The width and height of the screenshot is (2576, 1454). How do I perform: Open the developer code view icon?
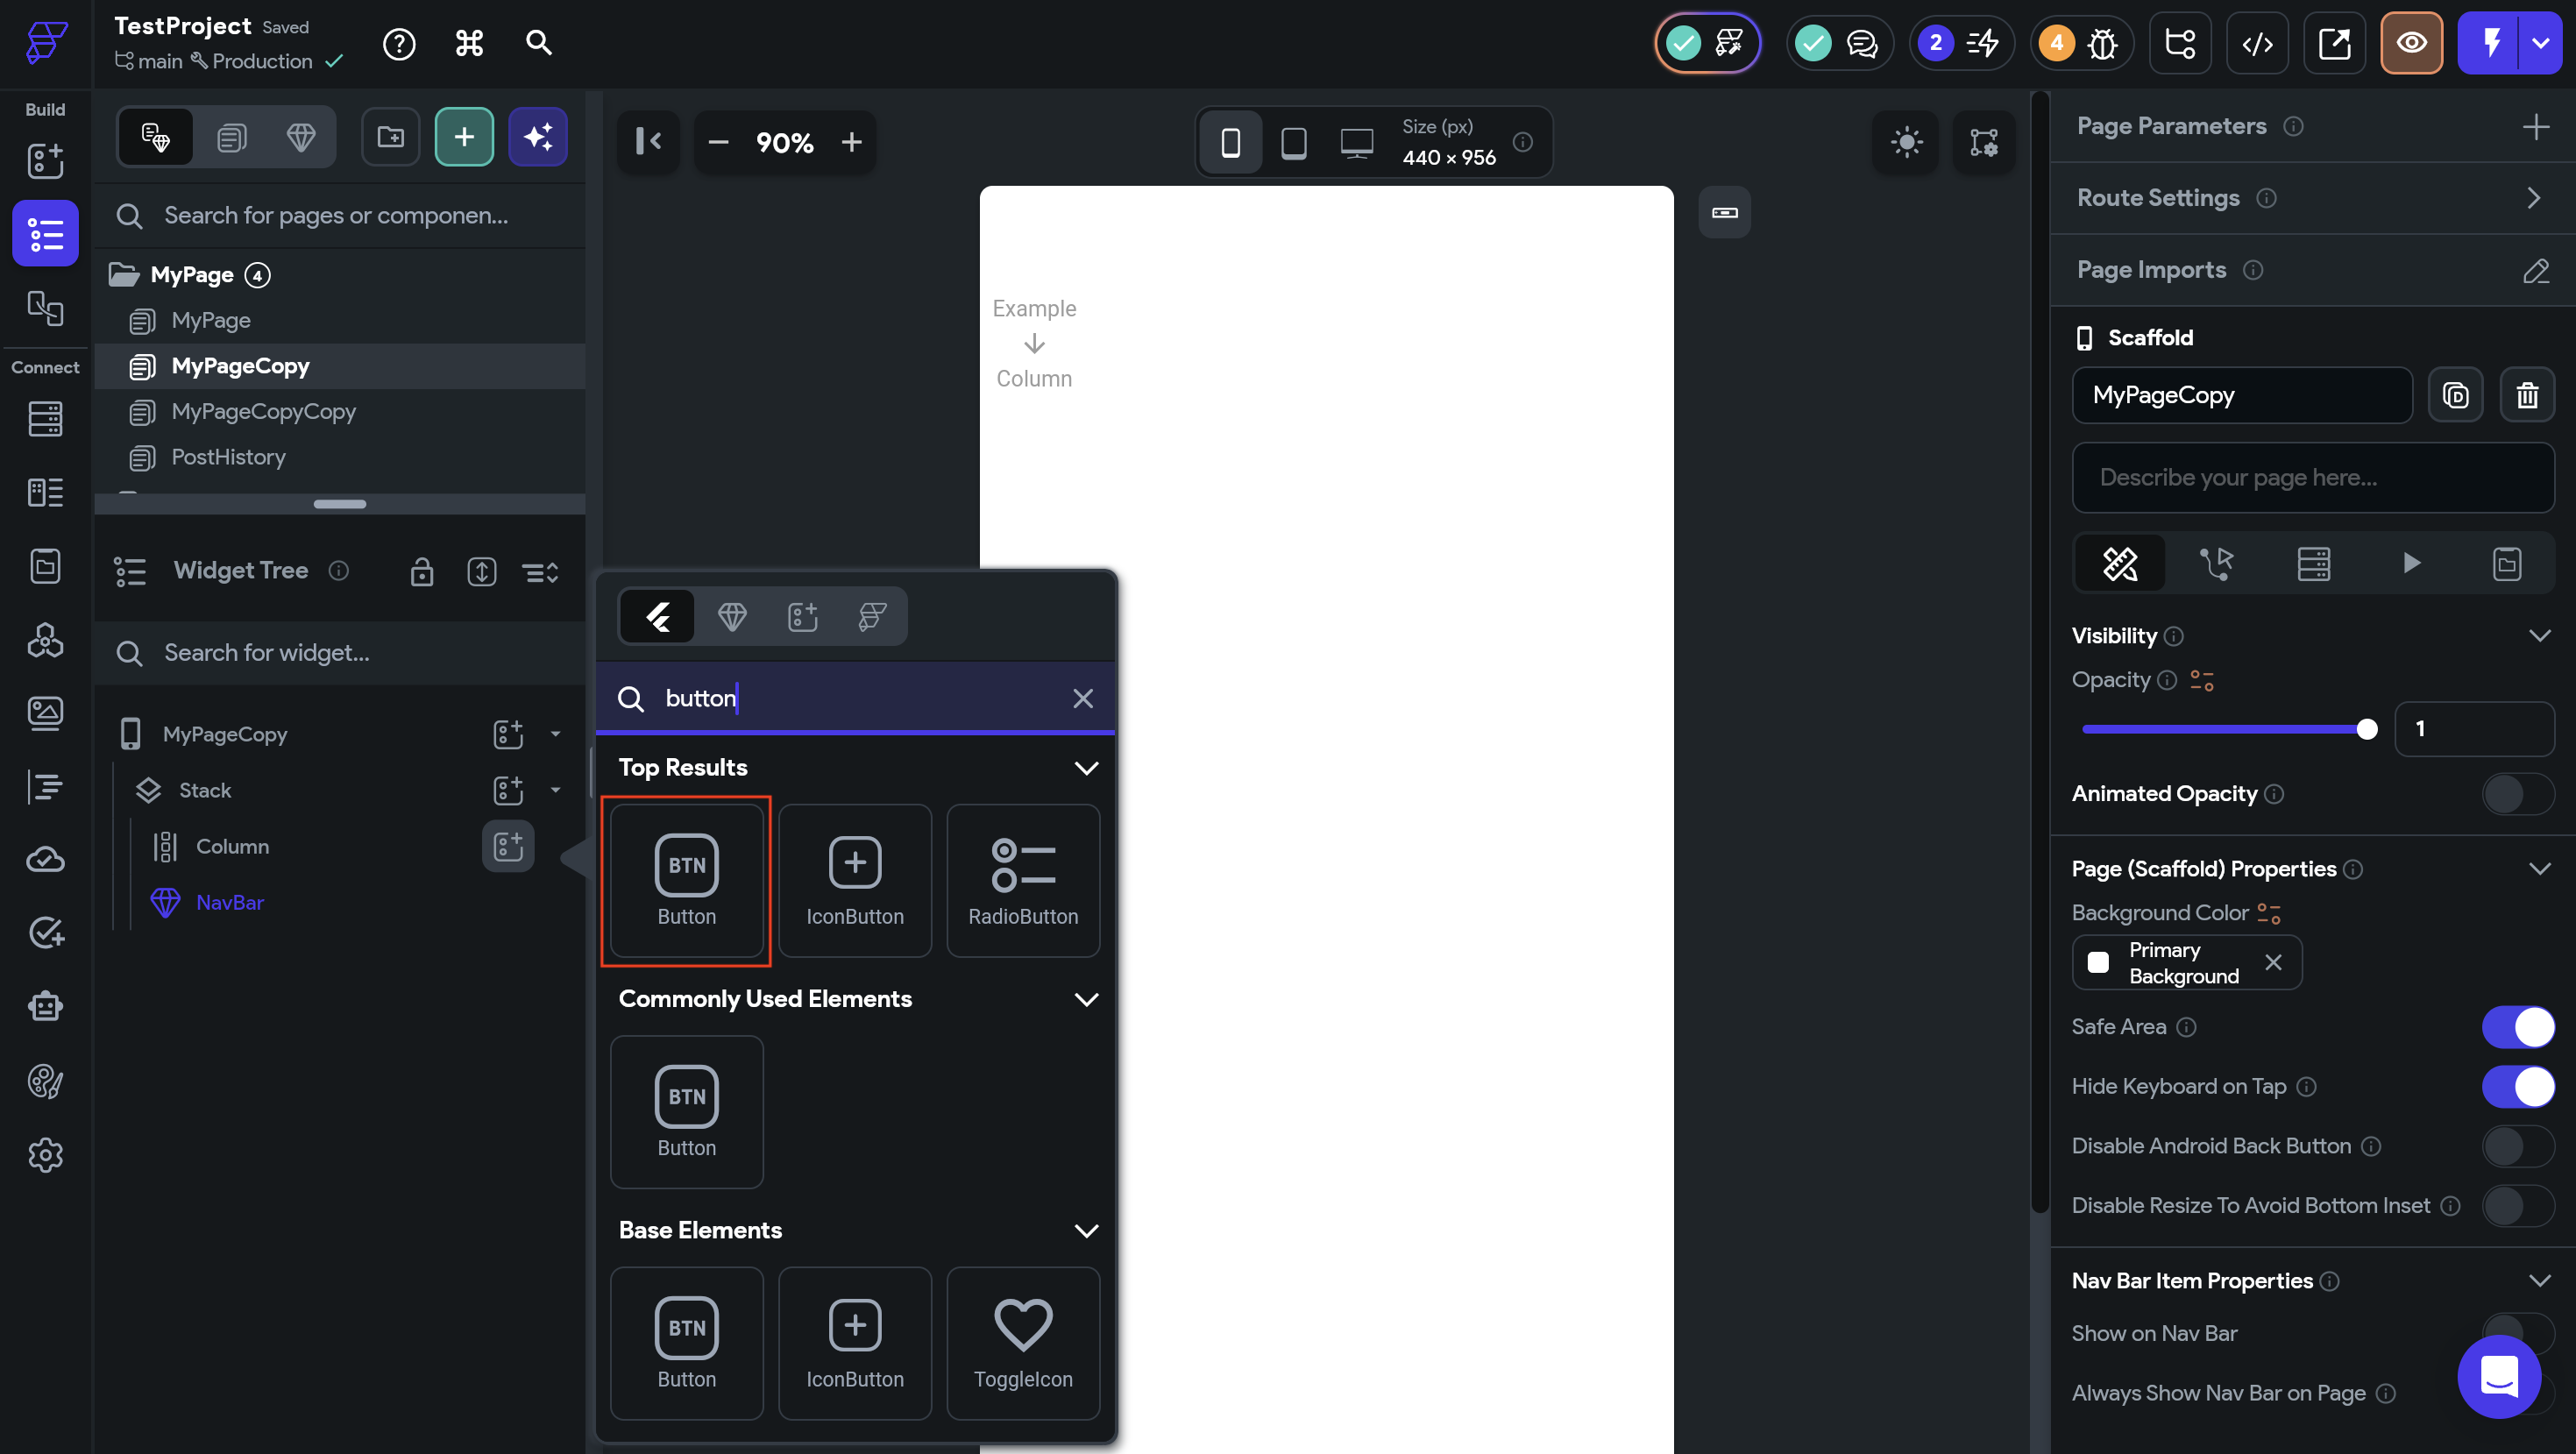(x=2256, y=43)
